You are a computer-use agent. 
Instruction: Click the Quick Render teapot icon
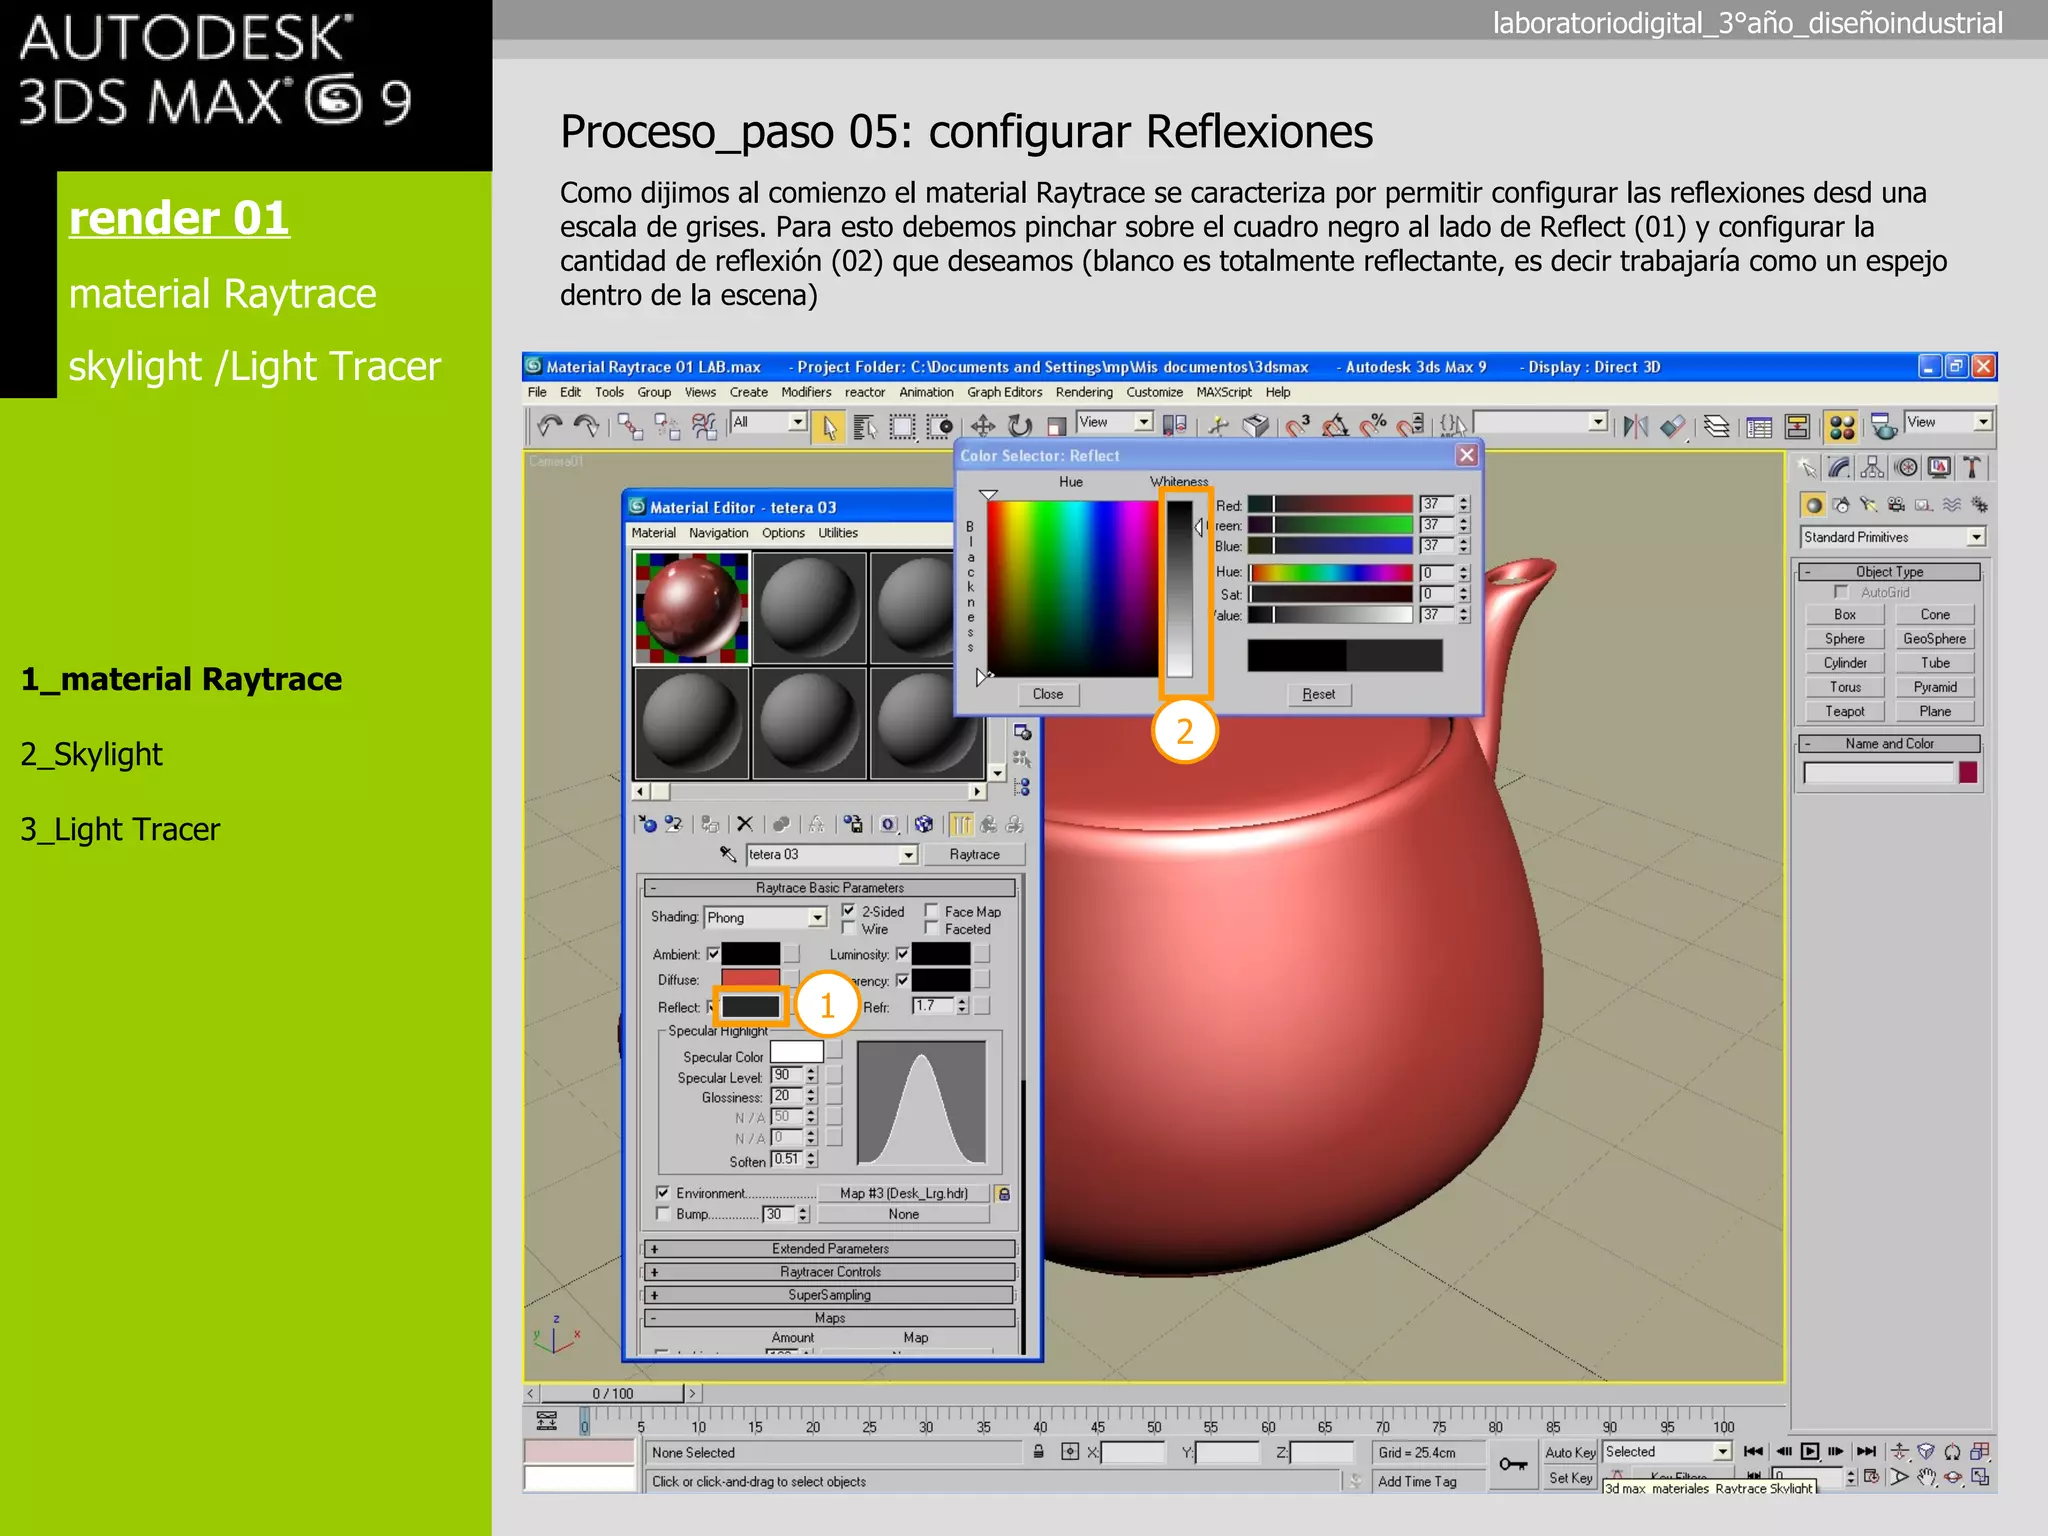[1884, 427]
